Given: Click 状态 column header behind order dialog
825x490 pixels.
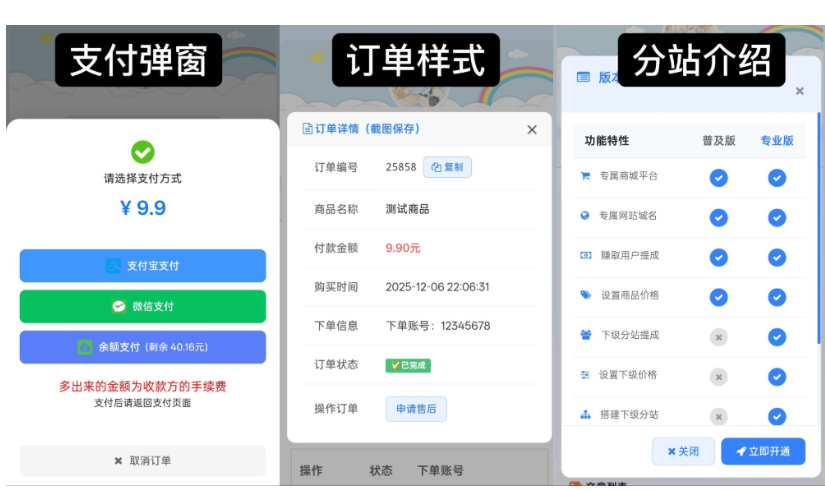Looking at the screenshot, I should tap(381, 471).
